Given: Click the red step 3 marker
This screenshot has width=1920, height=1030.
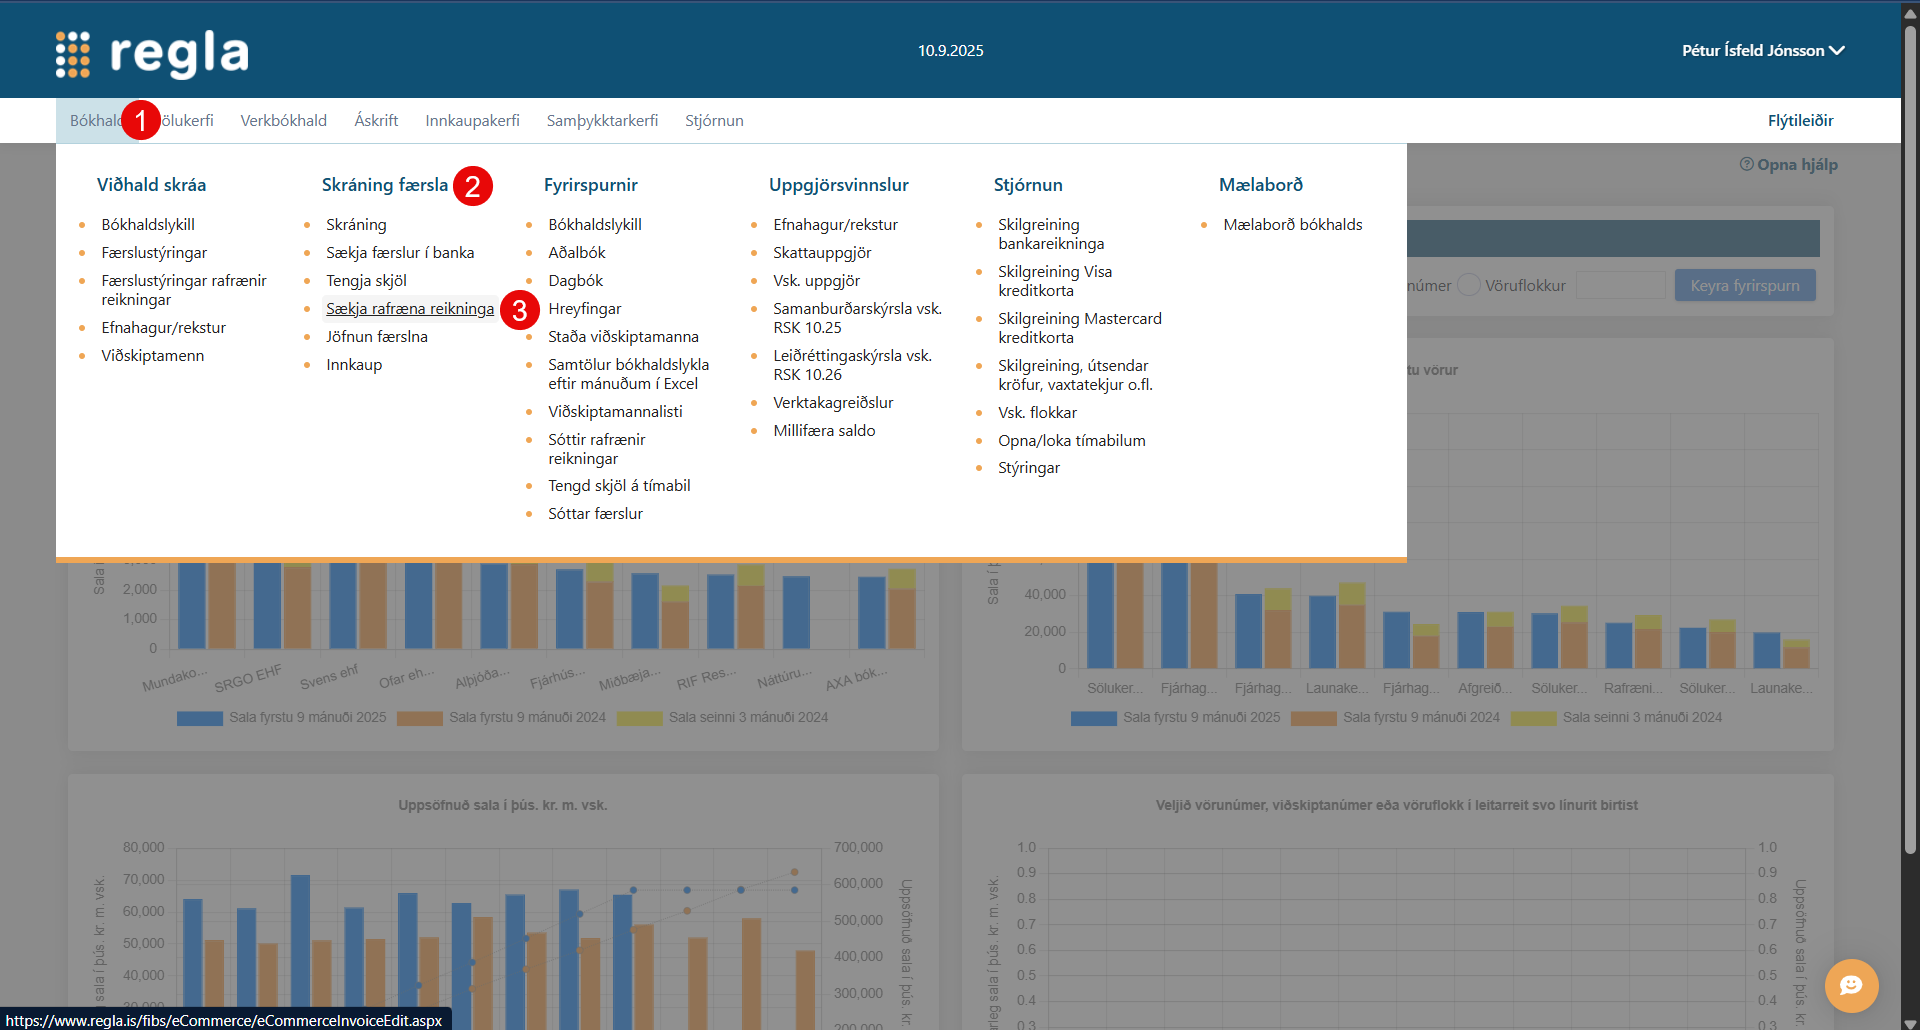Looking at the screenshot, I should [519, 310].
